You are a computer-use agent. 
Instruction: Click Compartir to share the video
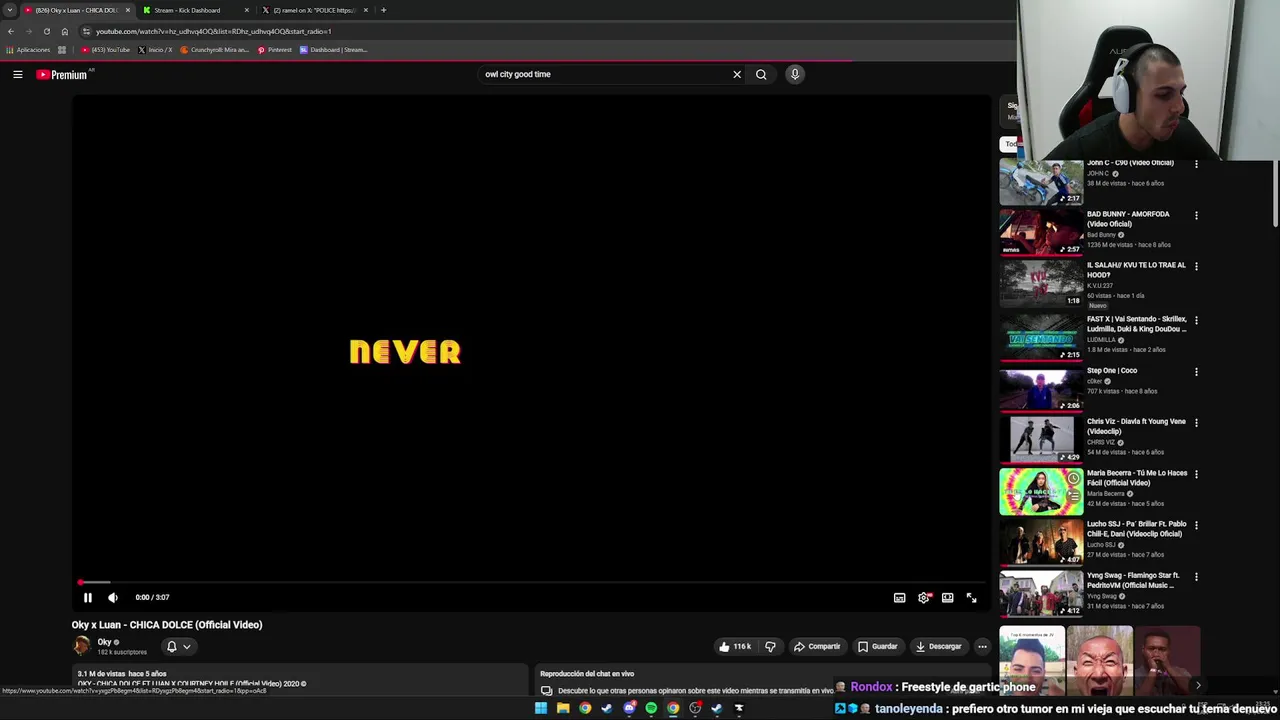coord(817,646)
